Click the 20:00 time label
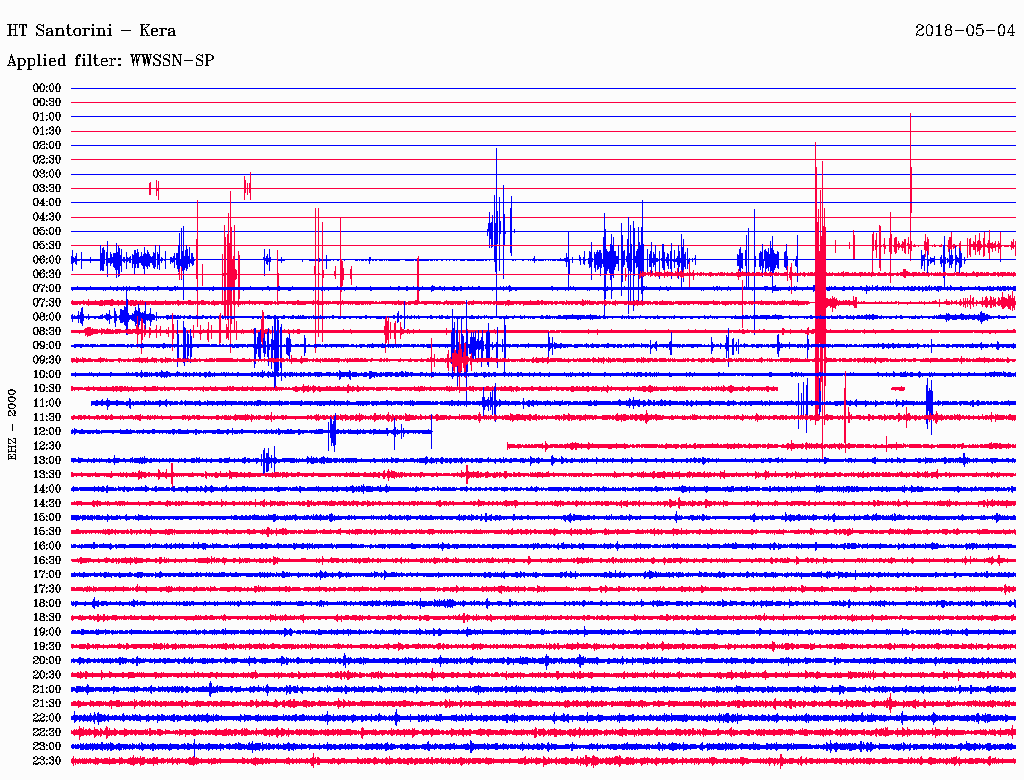The height and width of the screenshot is (780, 1024). 47,661
